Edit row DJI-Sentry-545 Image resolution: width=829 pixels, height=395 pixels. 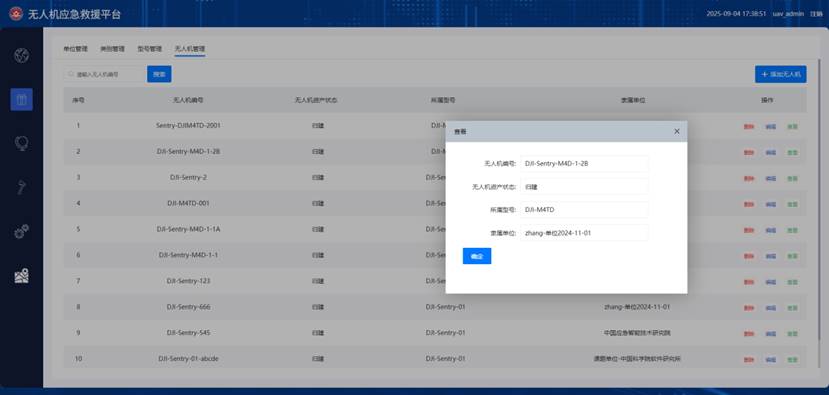[771, 334]
